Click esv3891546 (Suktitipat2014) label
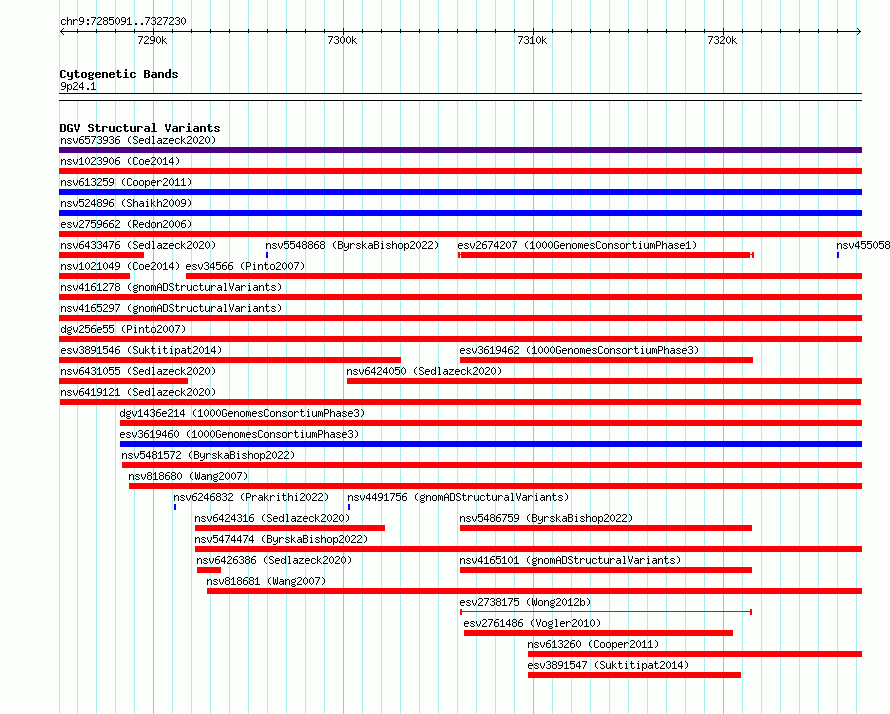This screenshot has height=714, width=890. pyautogui.click(x=141, y=350)
